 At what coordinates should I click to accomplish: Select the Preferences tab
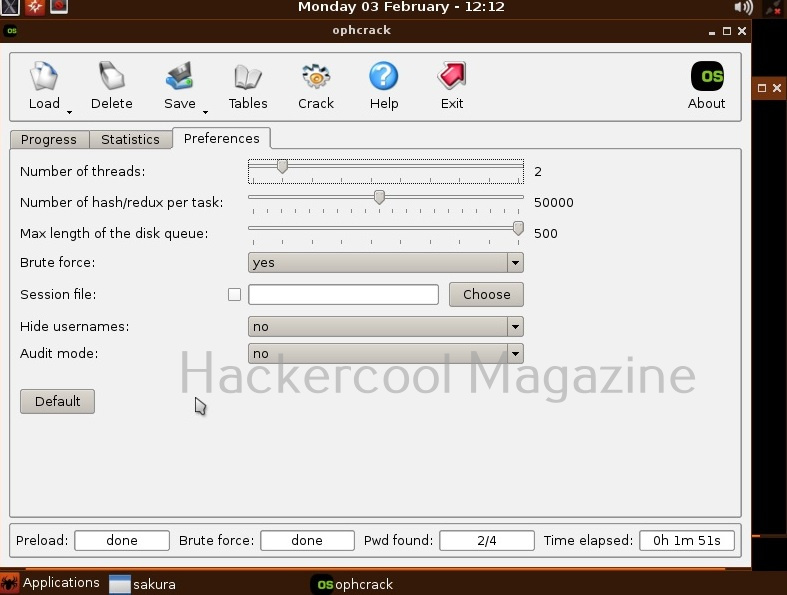(x=221, y=138)
